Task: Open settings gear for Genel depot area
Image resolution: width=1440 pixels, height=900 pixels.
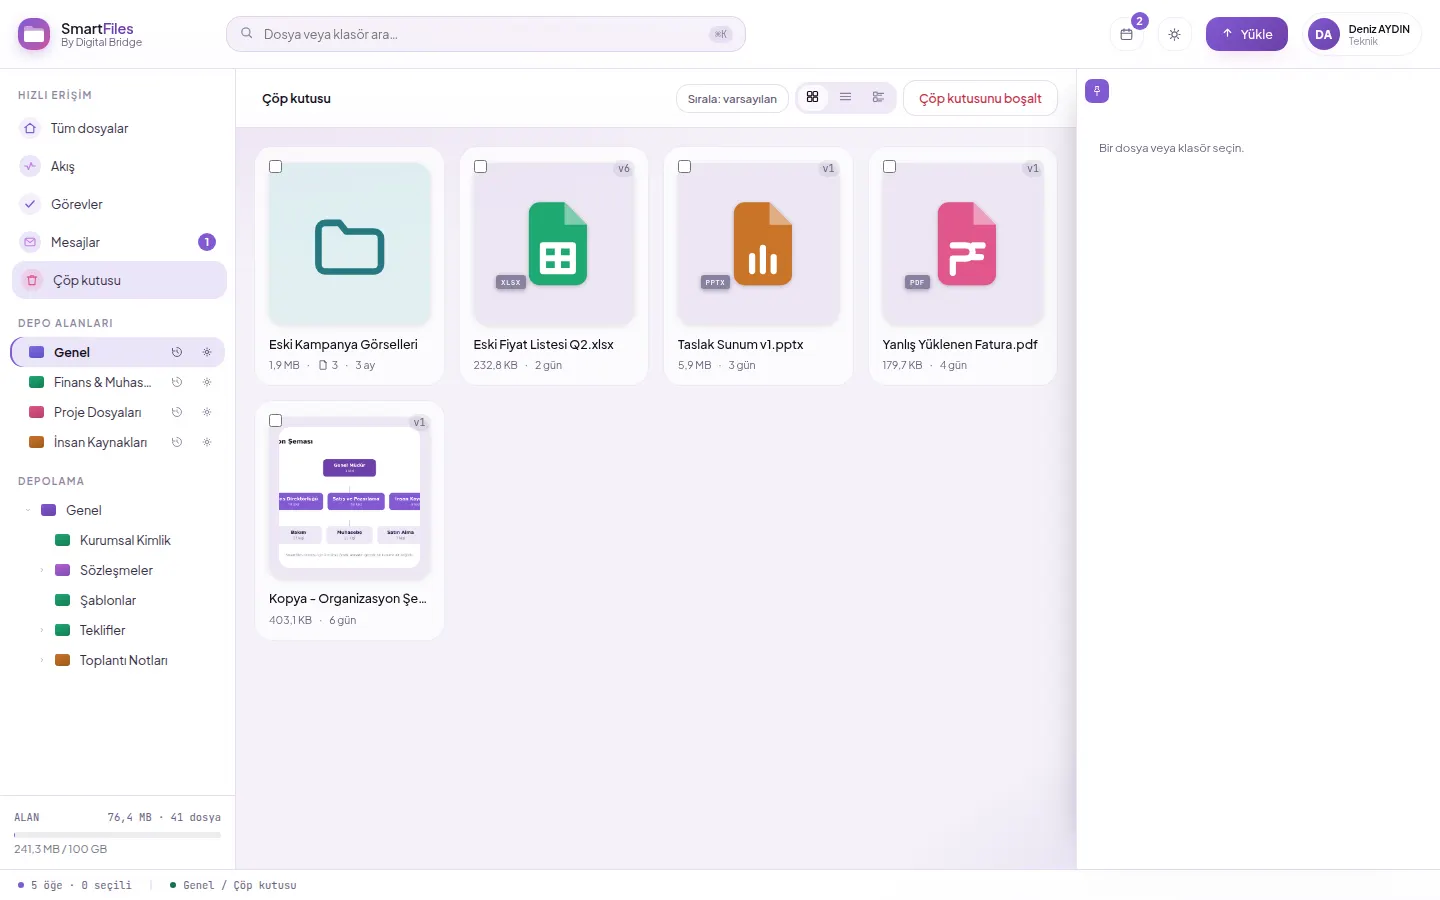Action: pyautogui.click(x=207, y=352)
